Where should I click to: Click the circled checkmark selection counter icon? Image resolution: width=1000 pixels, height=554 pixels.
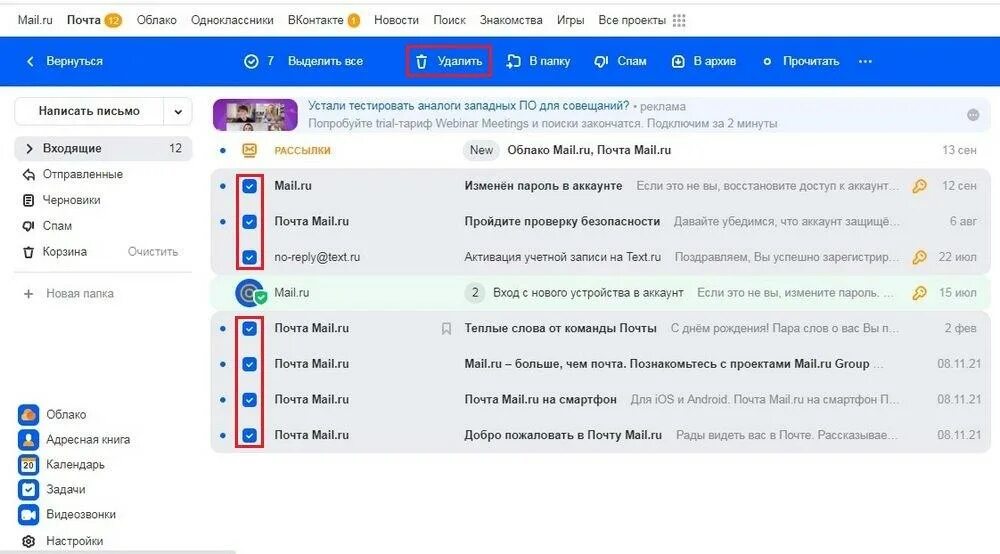(x=251, y=61)
